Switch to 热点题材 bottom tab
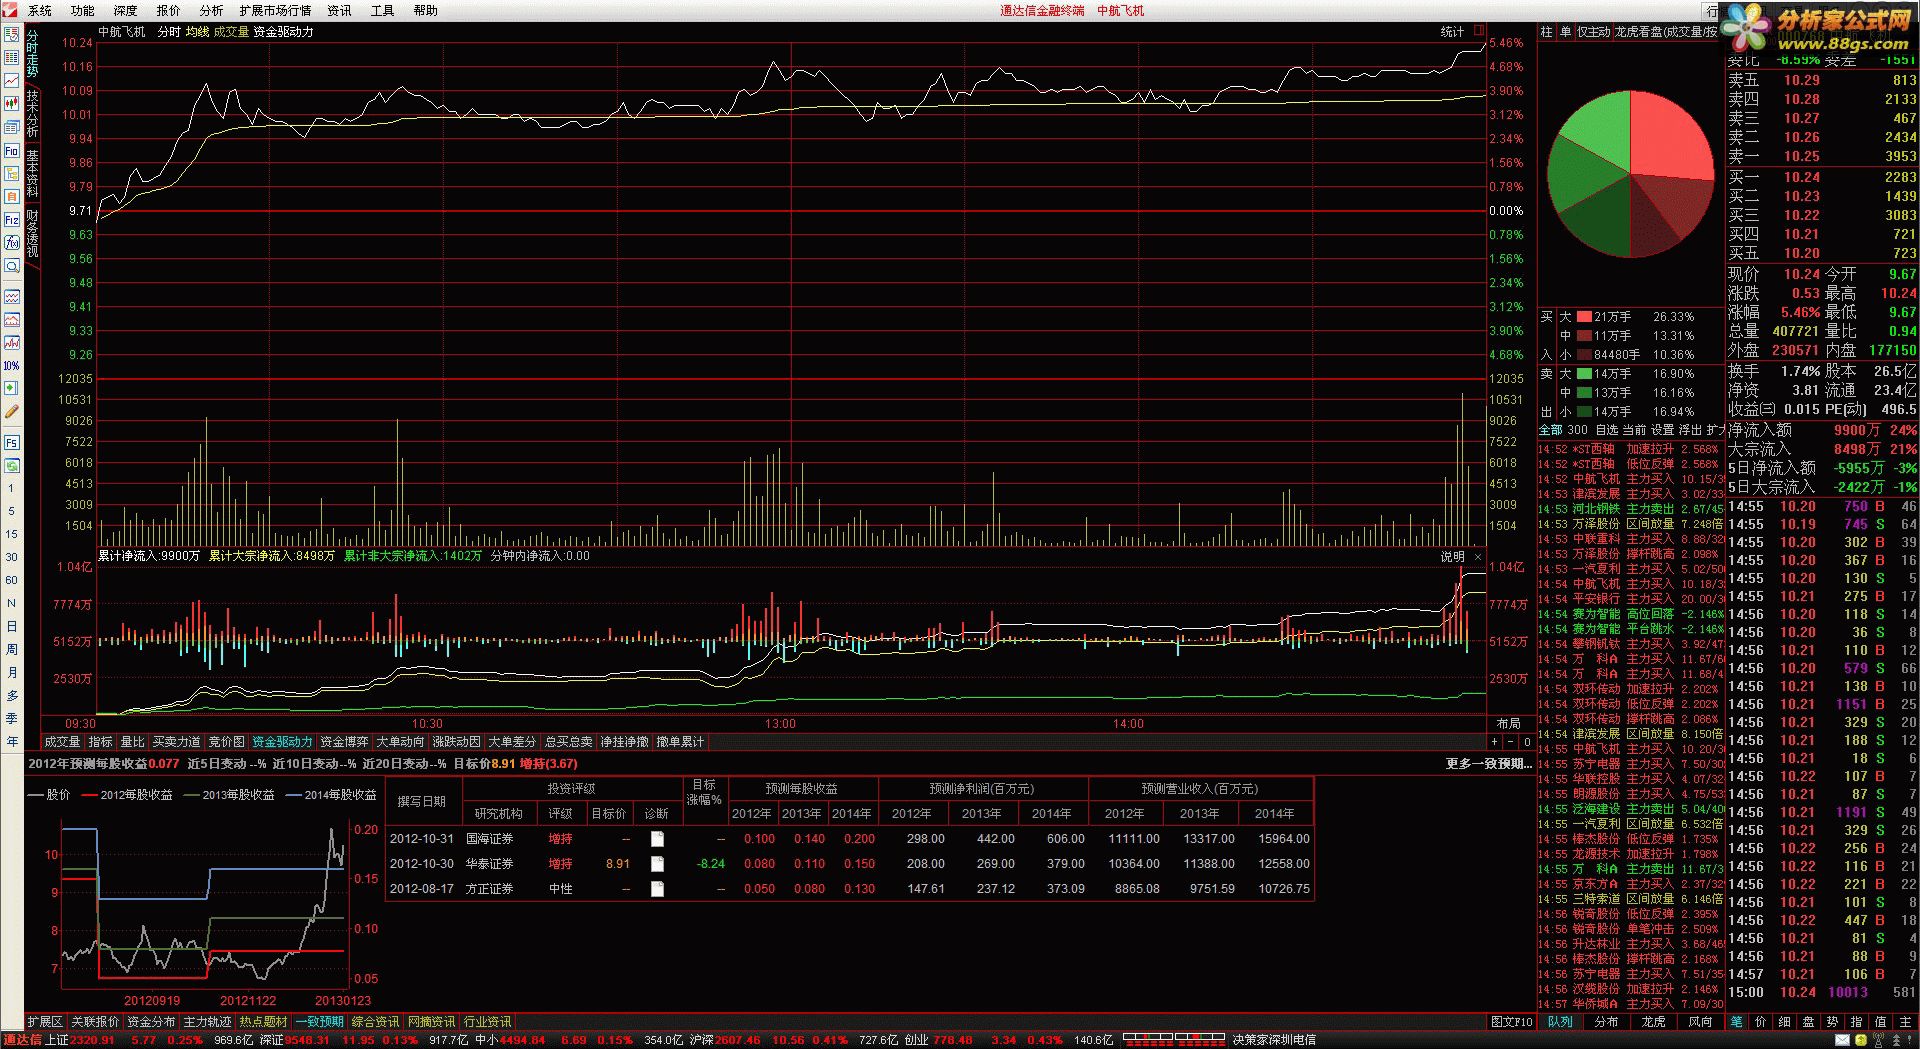Screen dimensions: 1920x1049 (263, 1022)
